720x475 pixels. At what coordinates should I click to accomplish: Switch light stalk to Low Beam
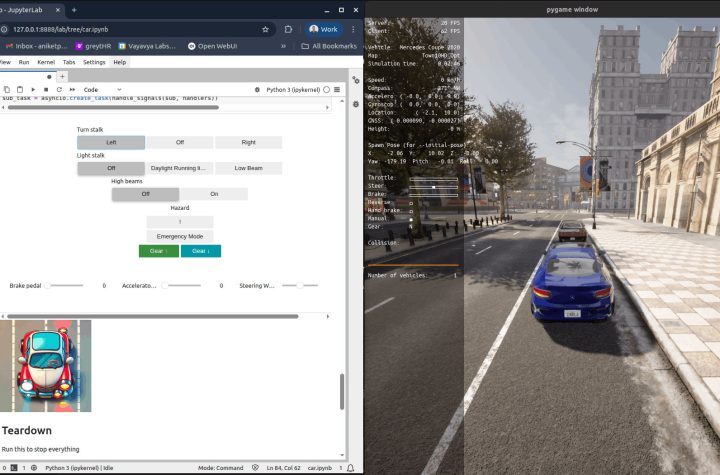point(248,168)
